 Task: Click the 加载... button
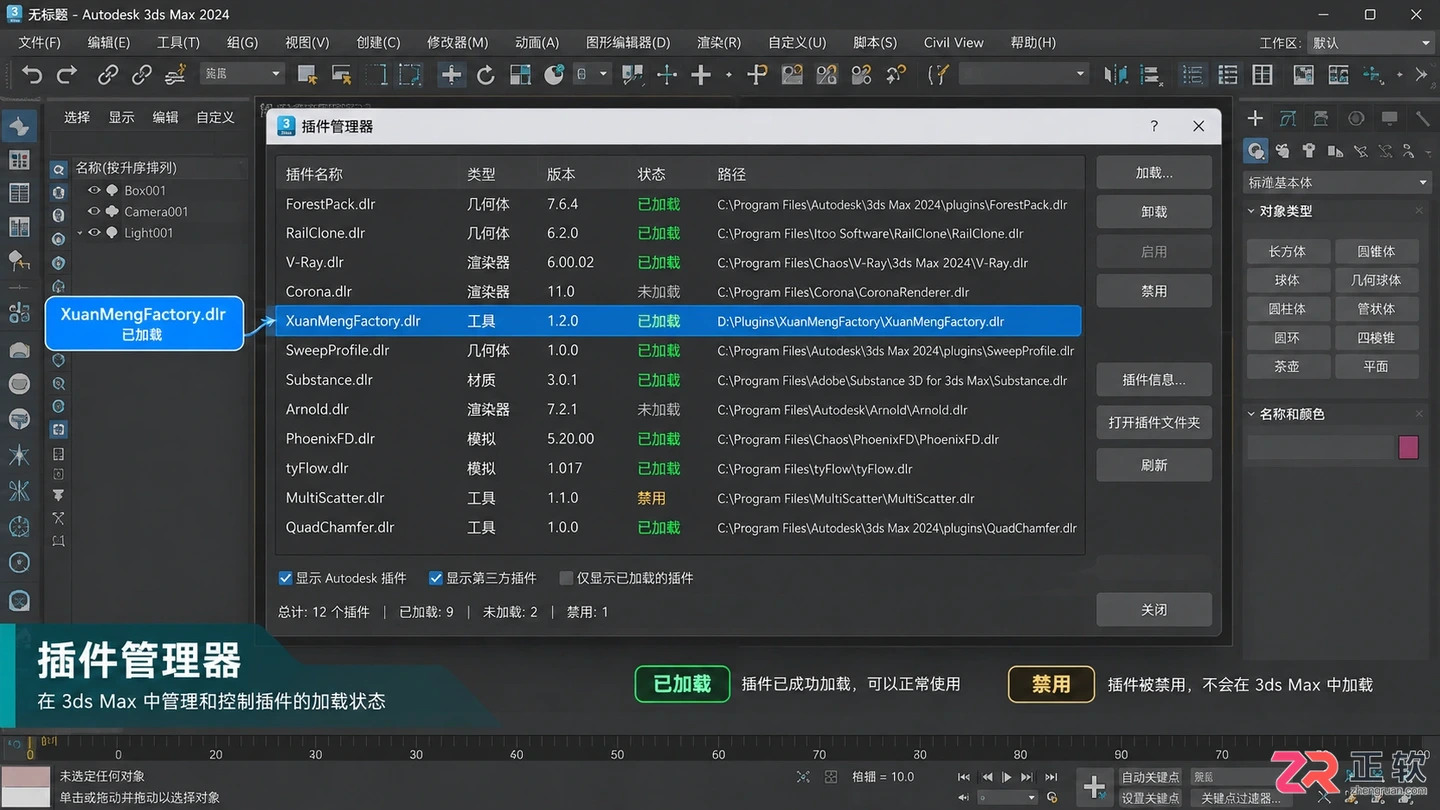coord(1154,173)
